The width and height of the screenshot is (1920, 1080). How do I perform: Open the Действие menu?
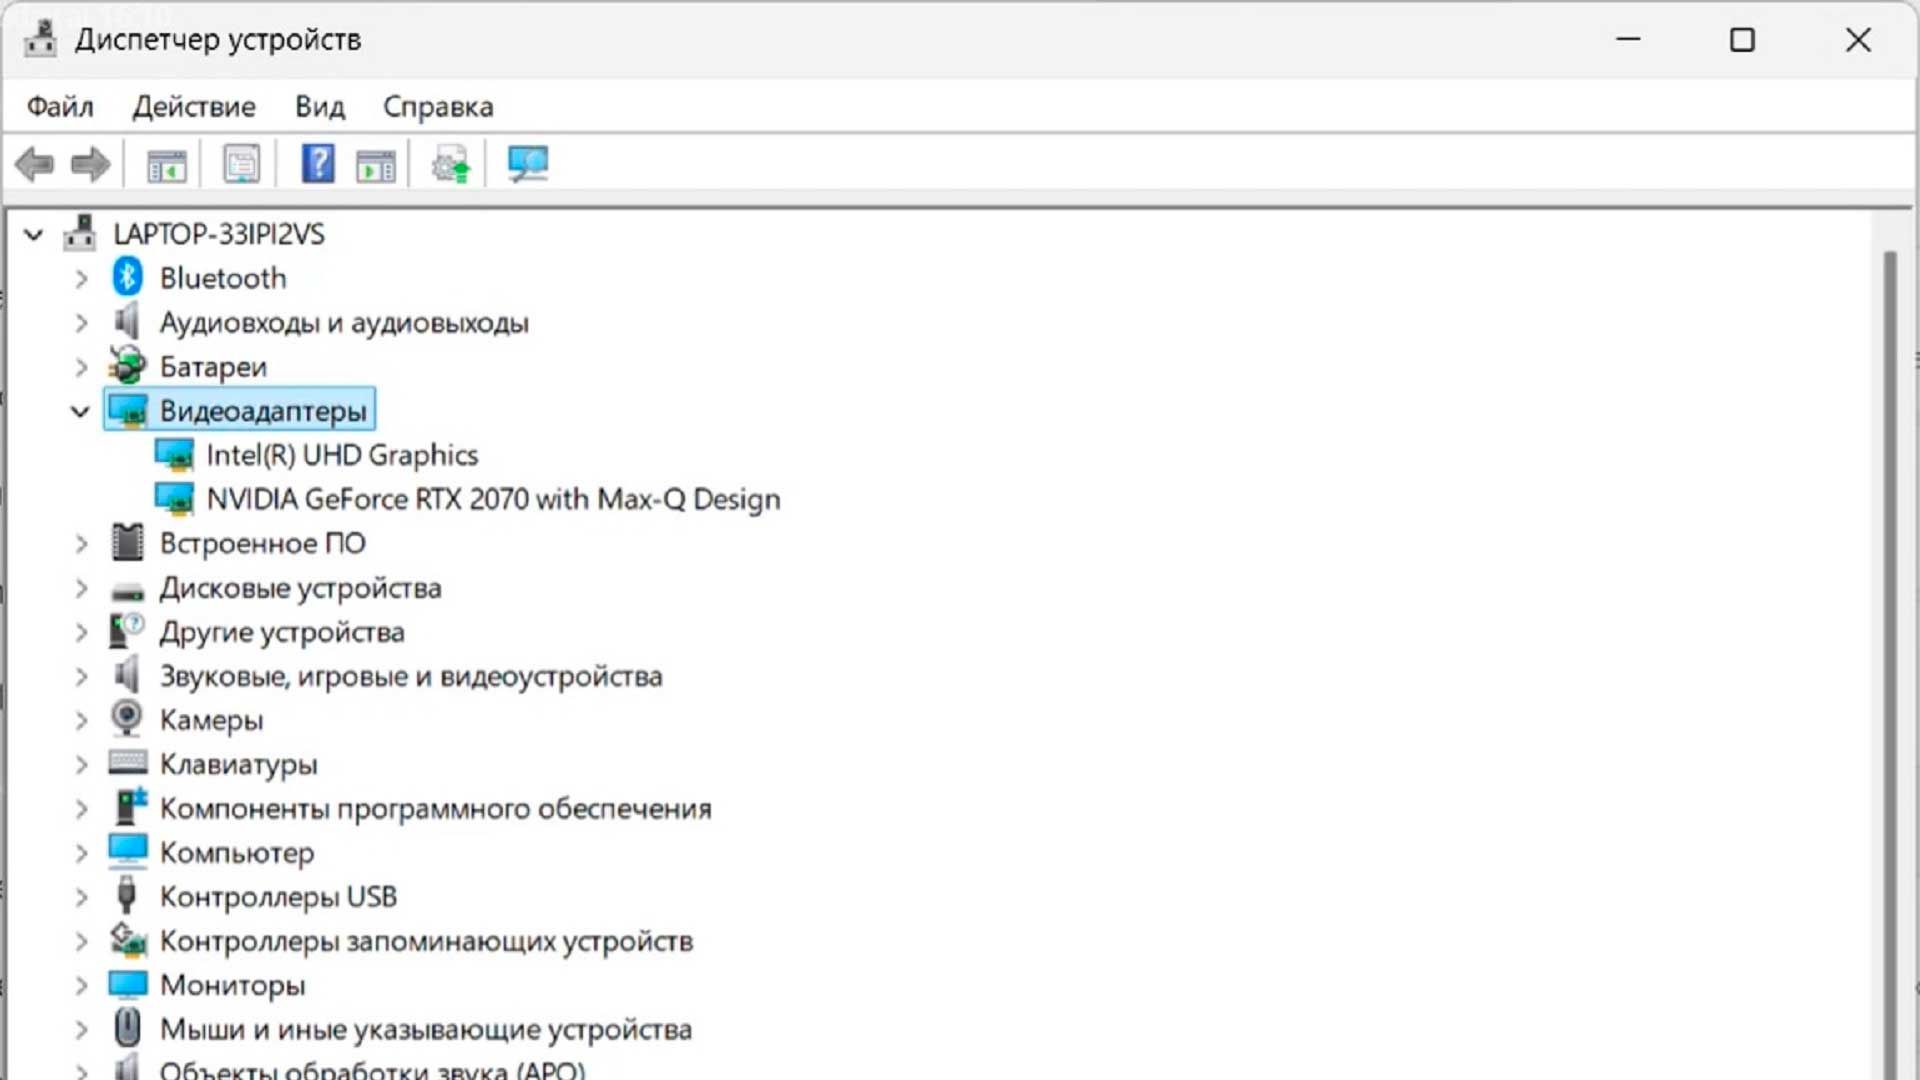coord(194,106)
